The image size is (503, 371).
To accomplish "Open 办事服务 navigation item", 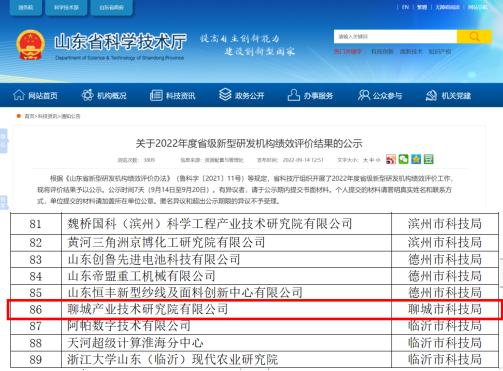I will point(310,96).
